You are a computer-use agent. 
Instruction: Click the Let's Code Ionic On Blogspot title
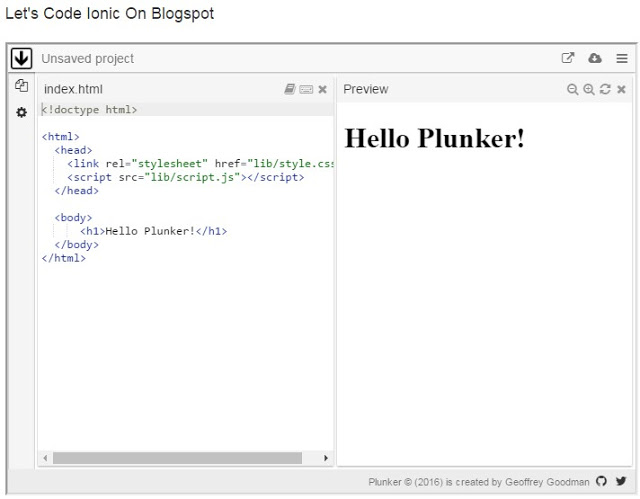(x=109, y=13)
